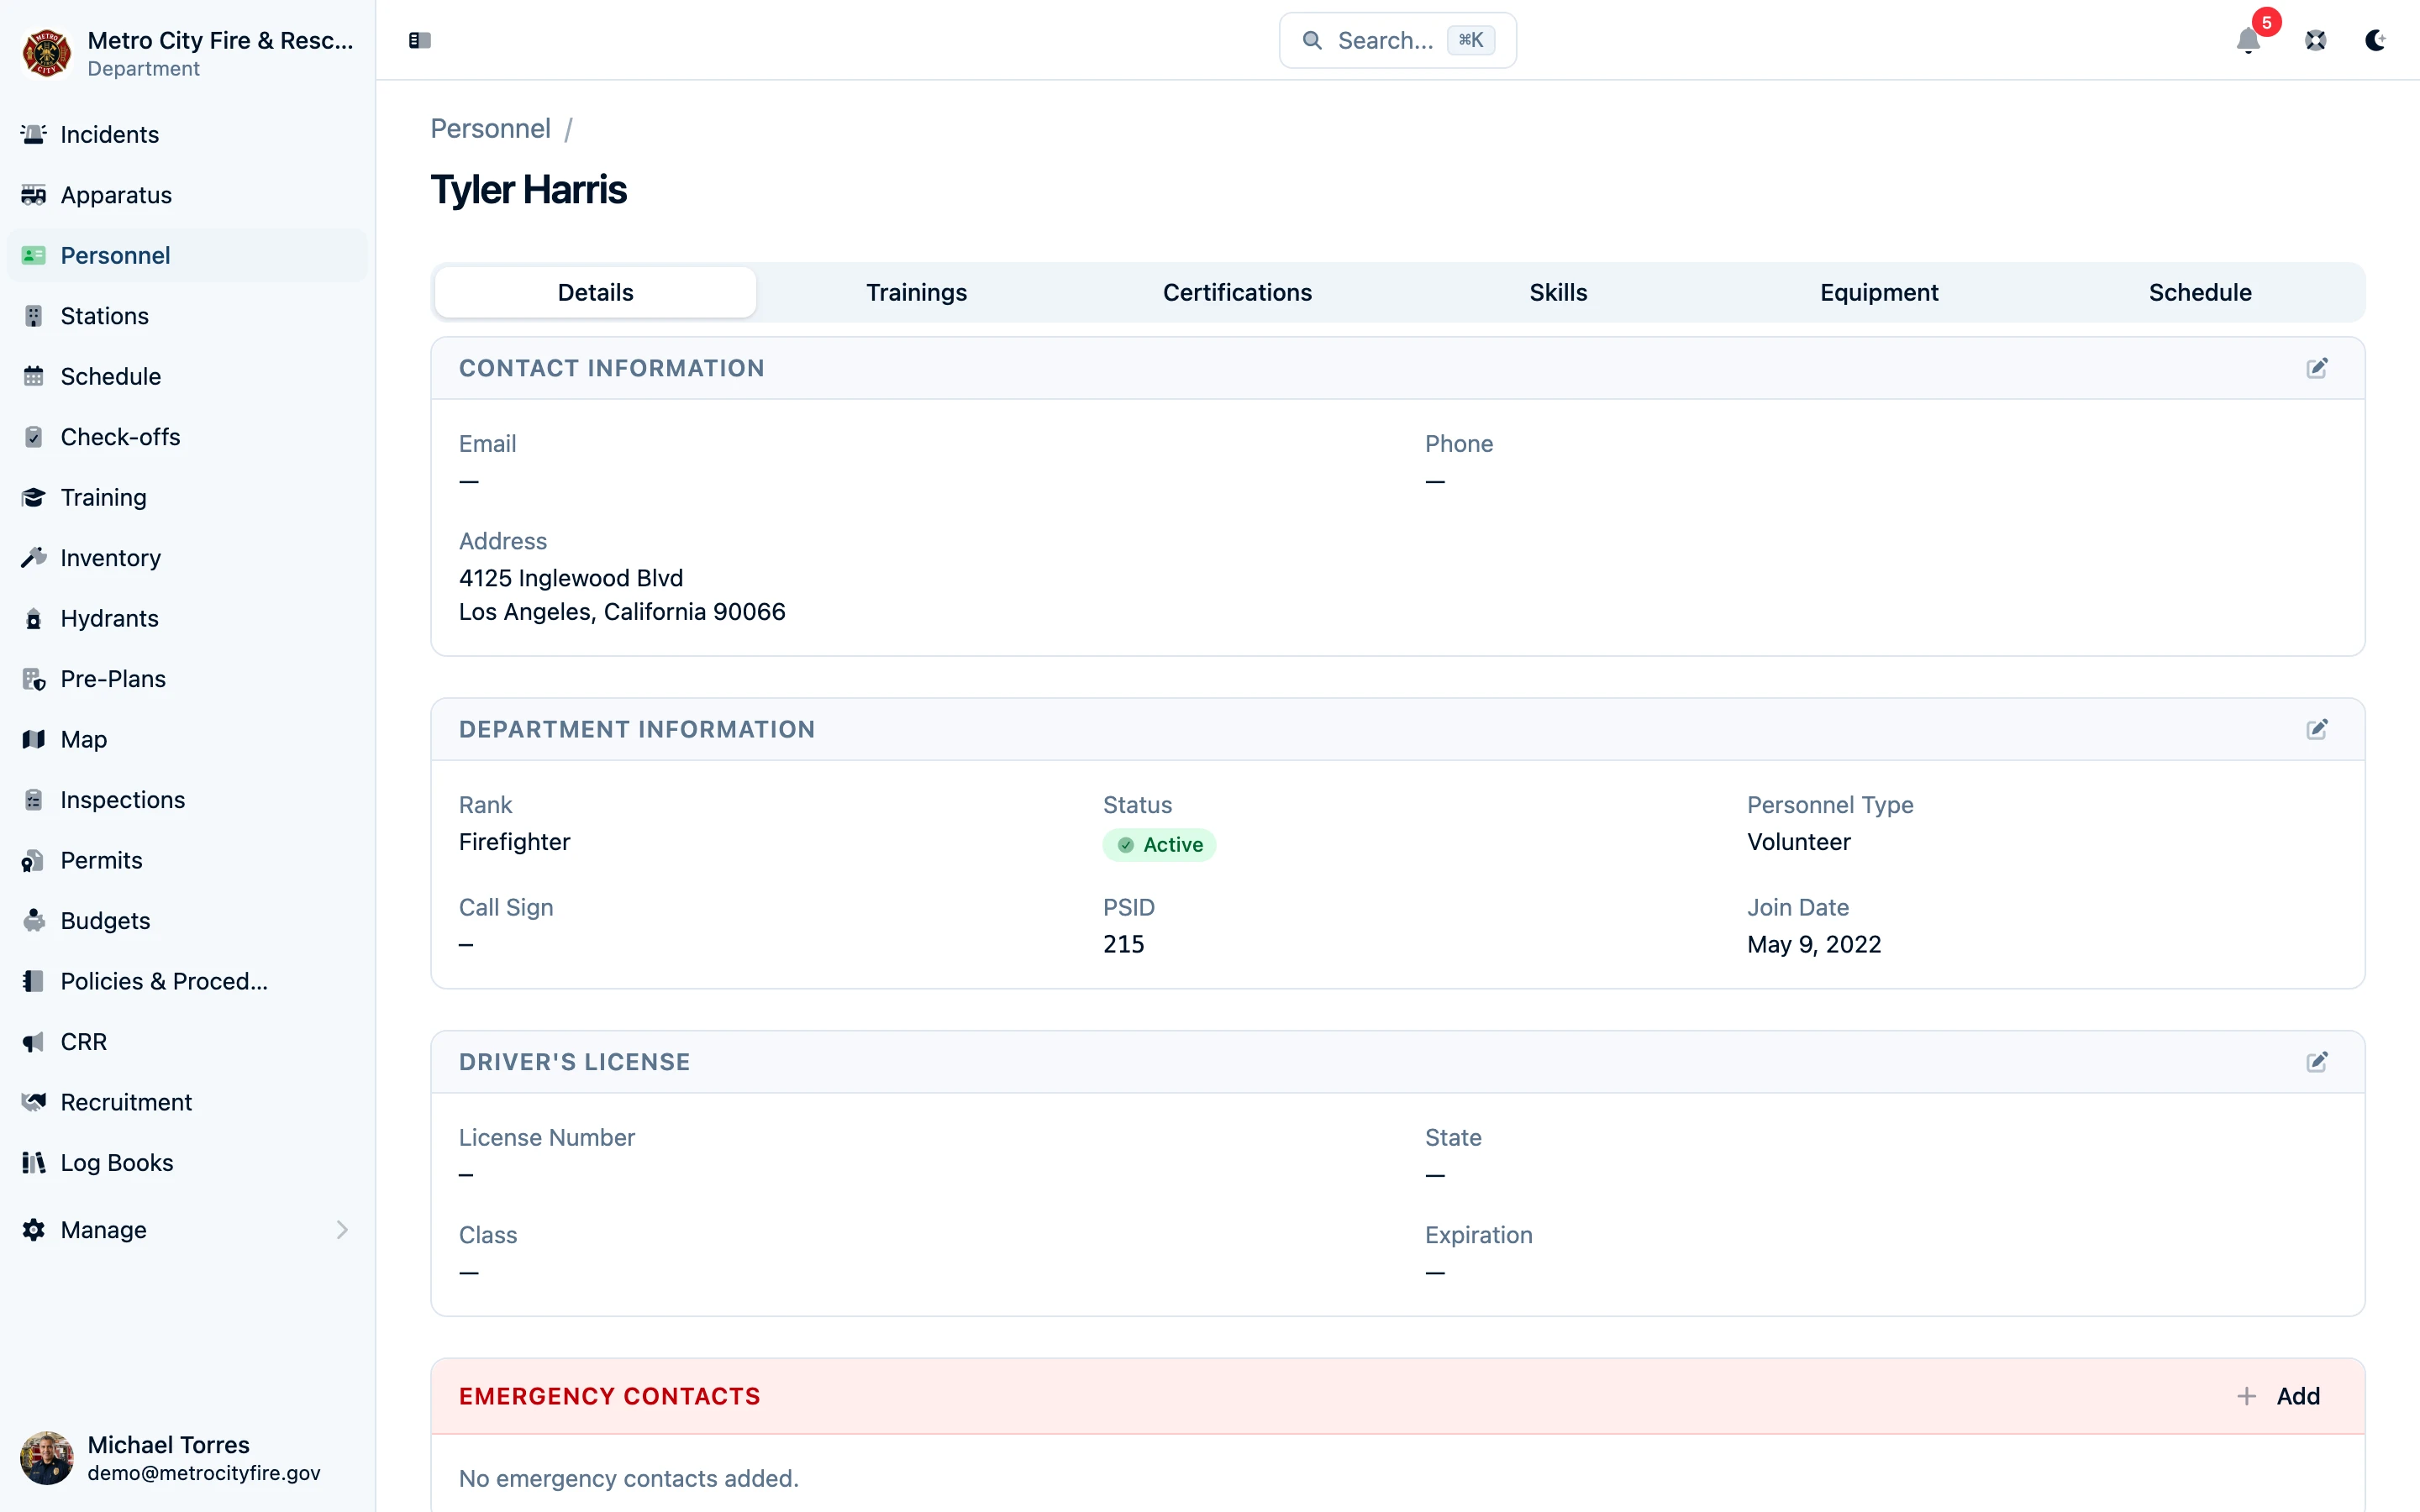Open notifications bell with 5 badge
Viewport: 2420px width, 1512px height.
point(2249,40)
